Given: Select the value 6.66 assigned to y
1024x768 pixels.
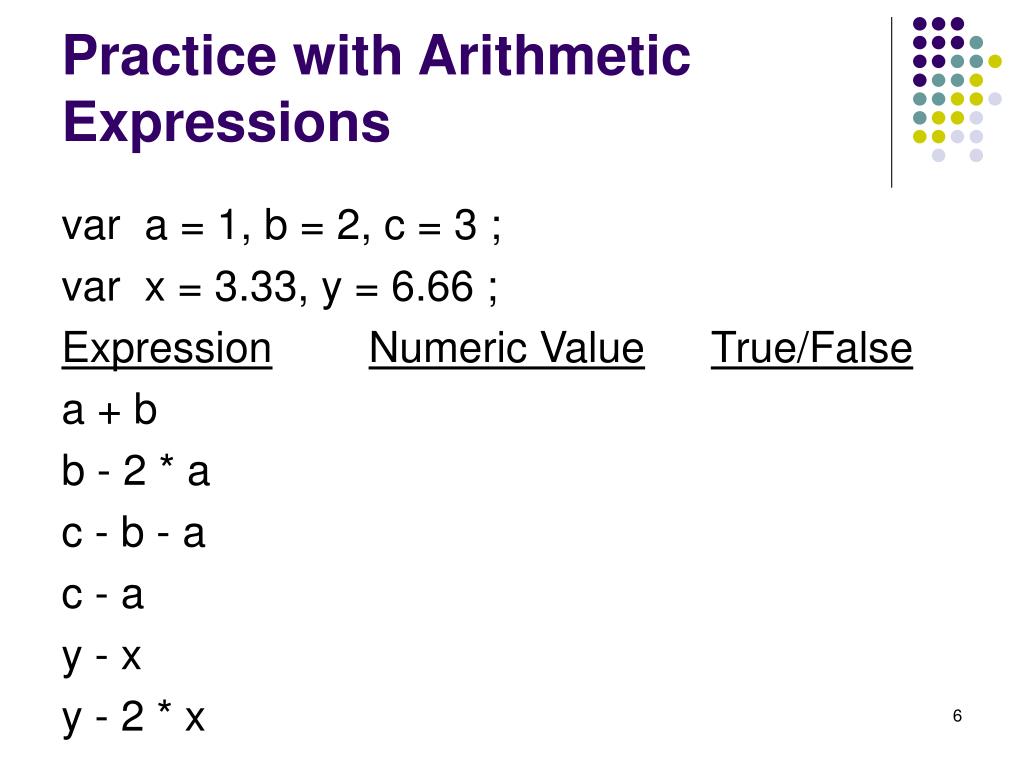Looking at the screenshot, I should pyautogui.click(x=432, y=289).
